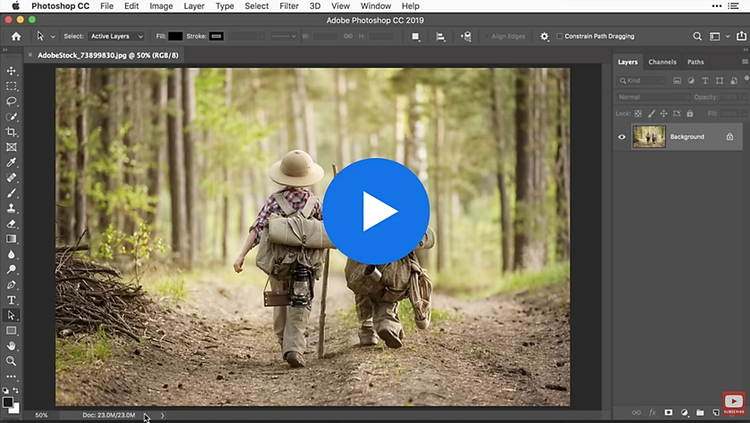Screen dimensions: 750x423
Task: Play the video with the center button
Action: coord(376,210)
